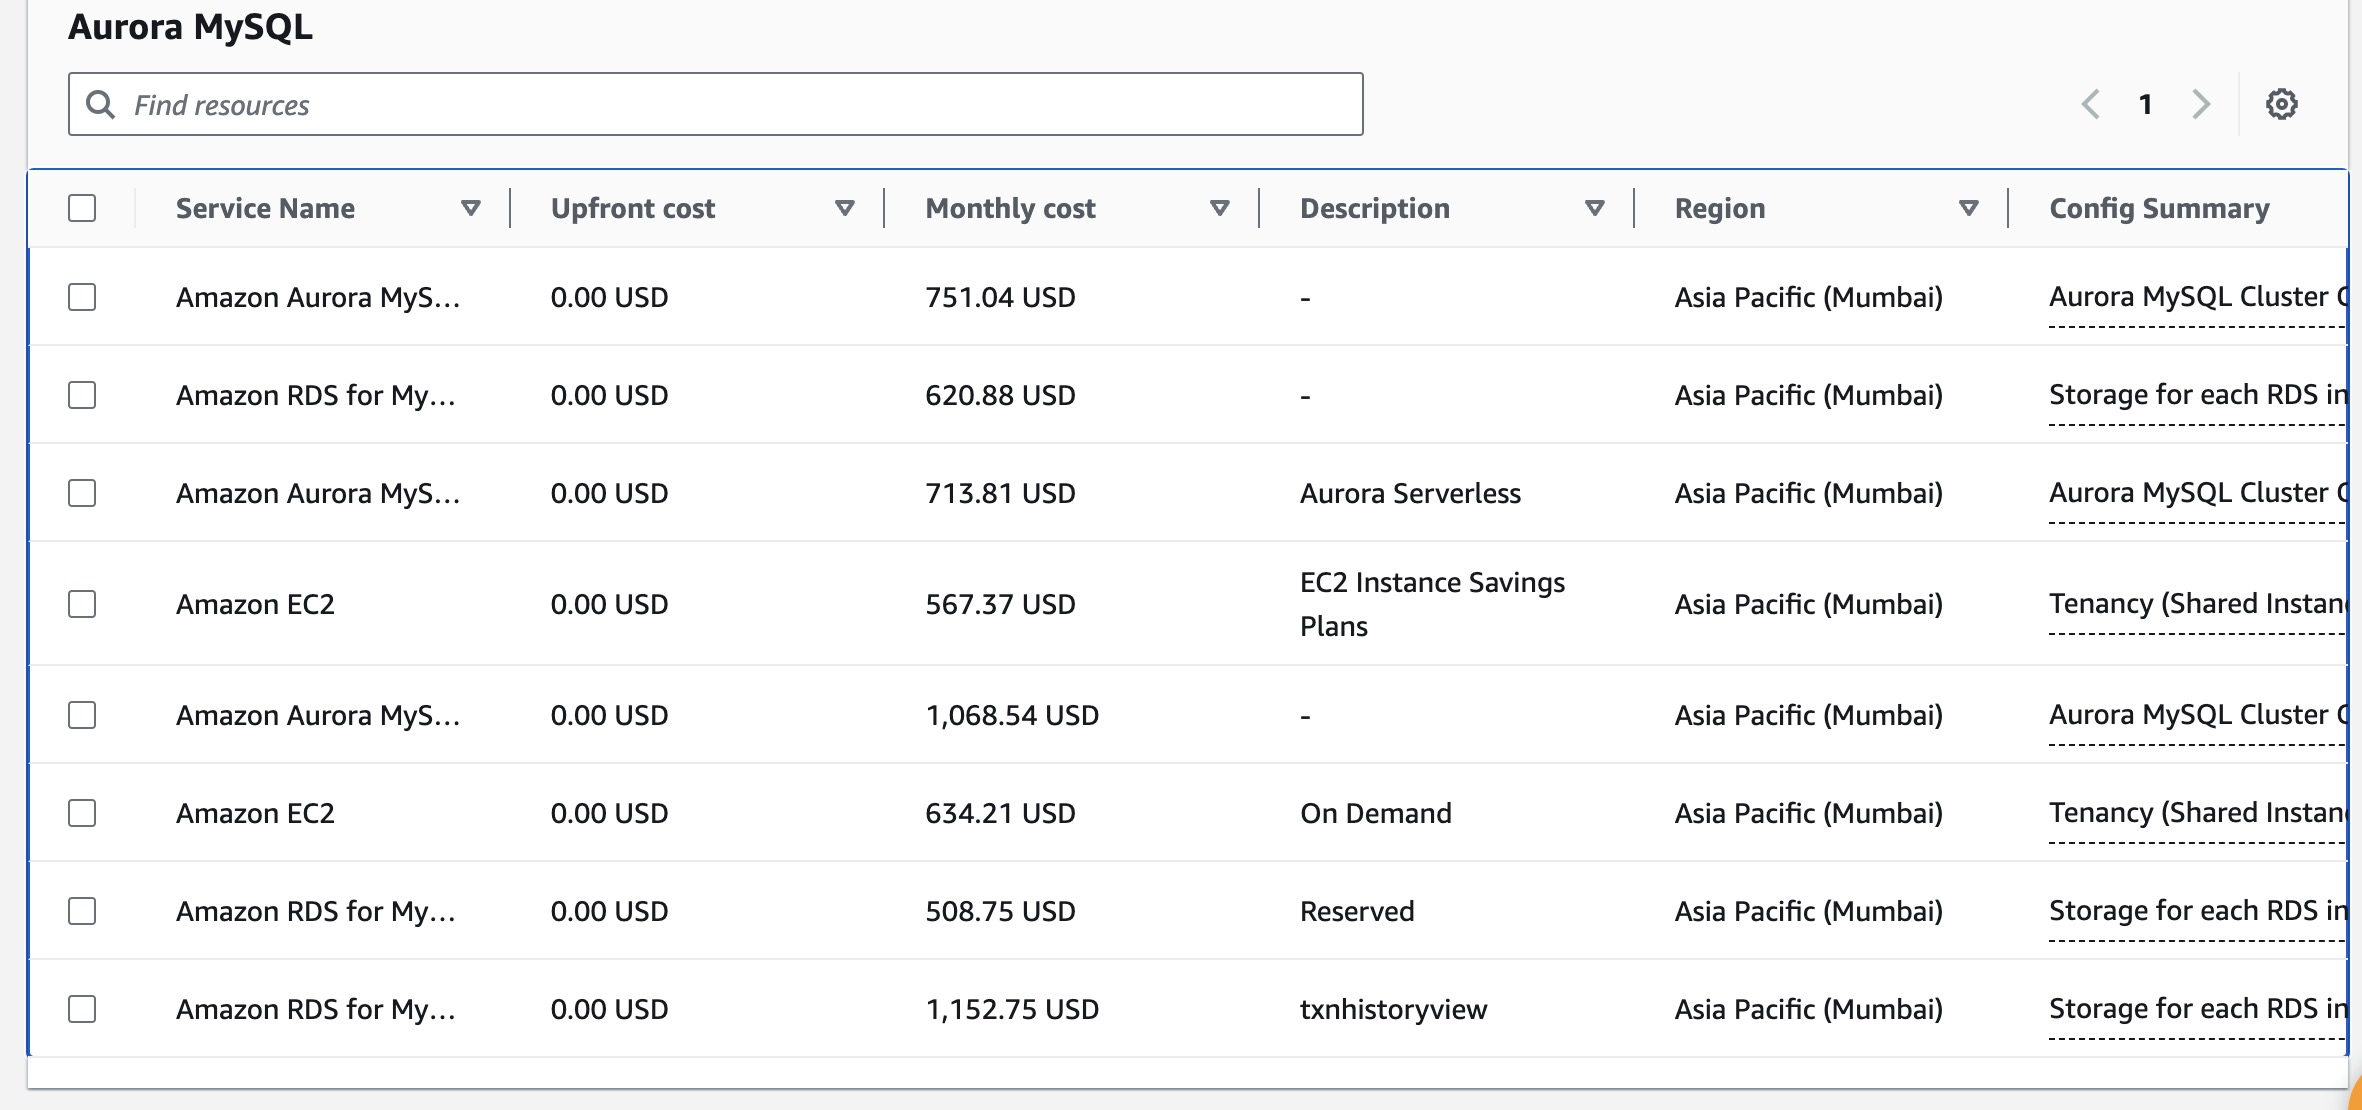Open Monthly cost column sort dropdown
This screenshot has height=1110, width=2362.
click(x=1219, y=208)
